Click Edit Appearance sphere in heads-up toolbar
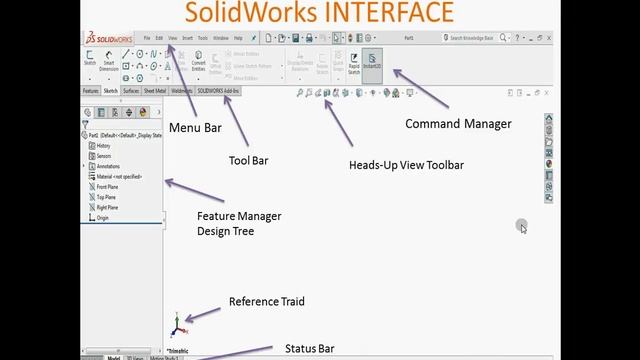The image size is (640, 360). point(386,93)
